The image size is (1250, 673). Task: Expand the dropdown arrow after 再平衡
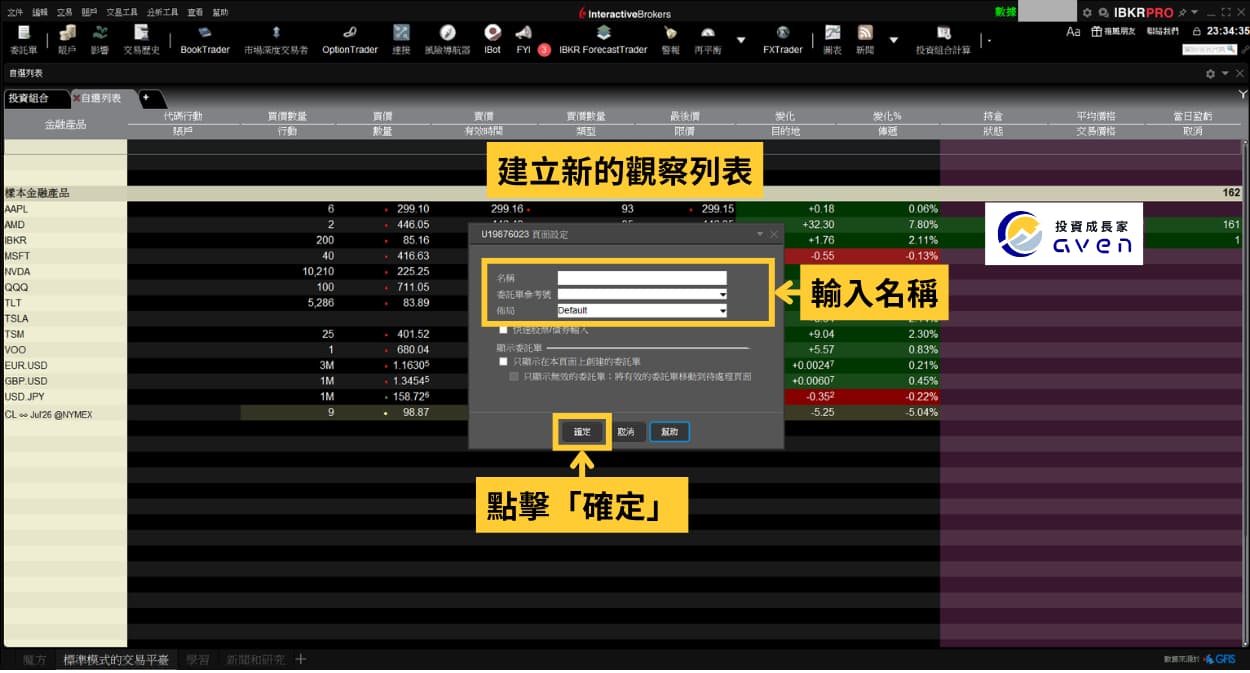click(x=741, y=41)
